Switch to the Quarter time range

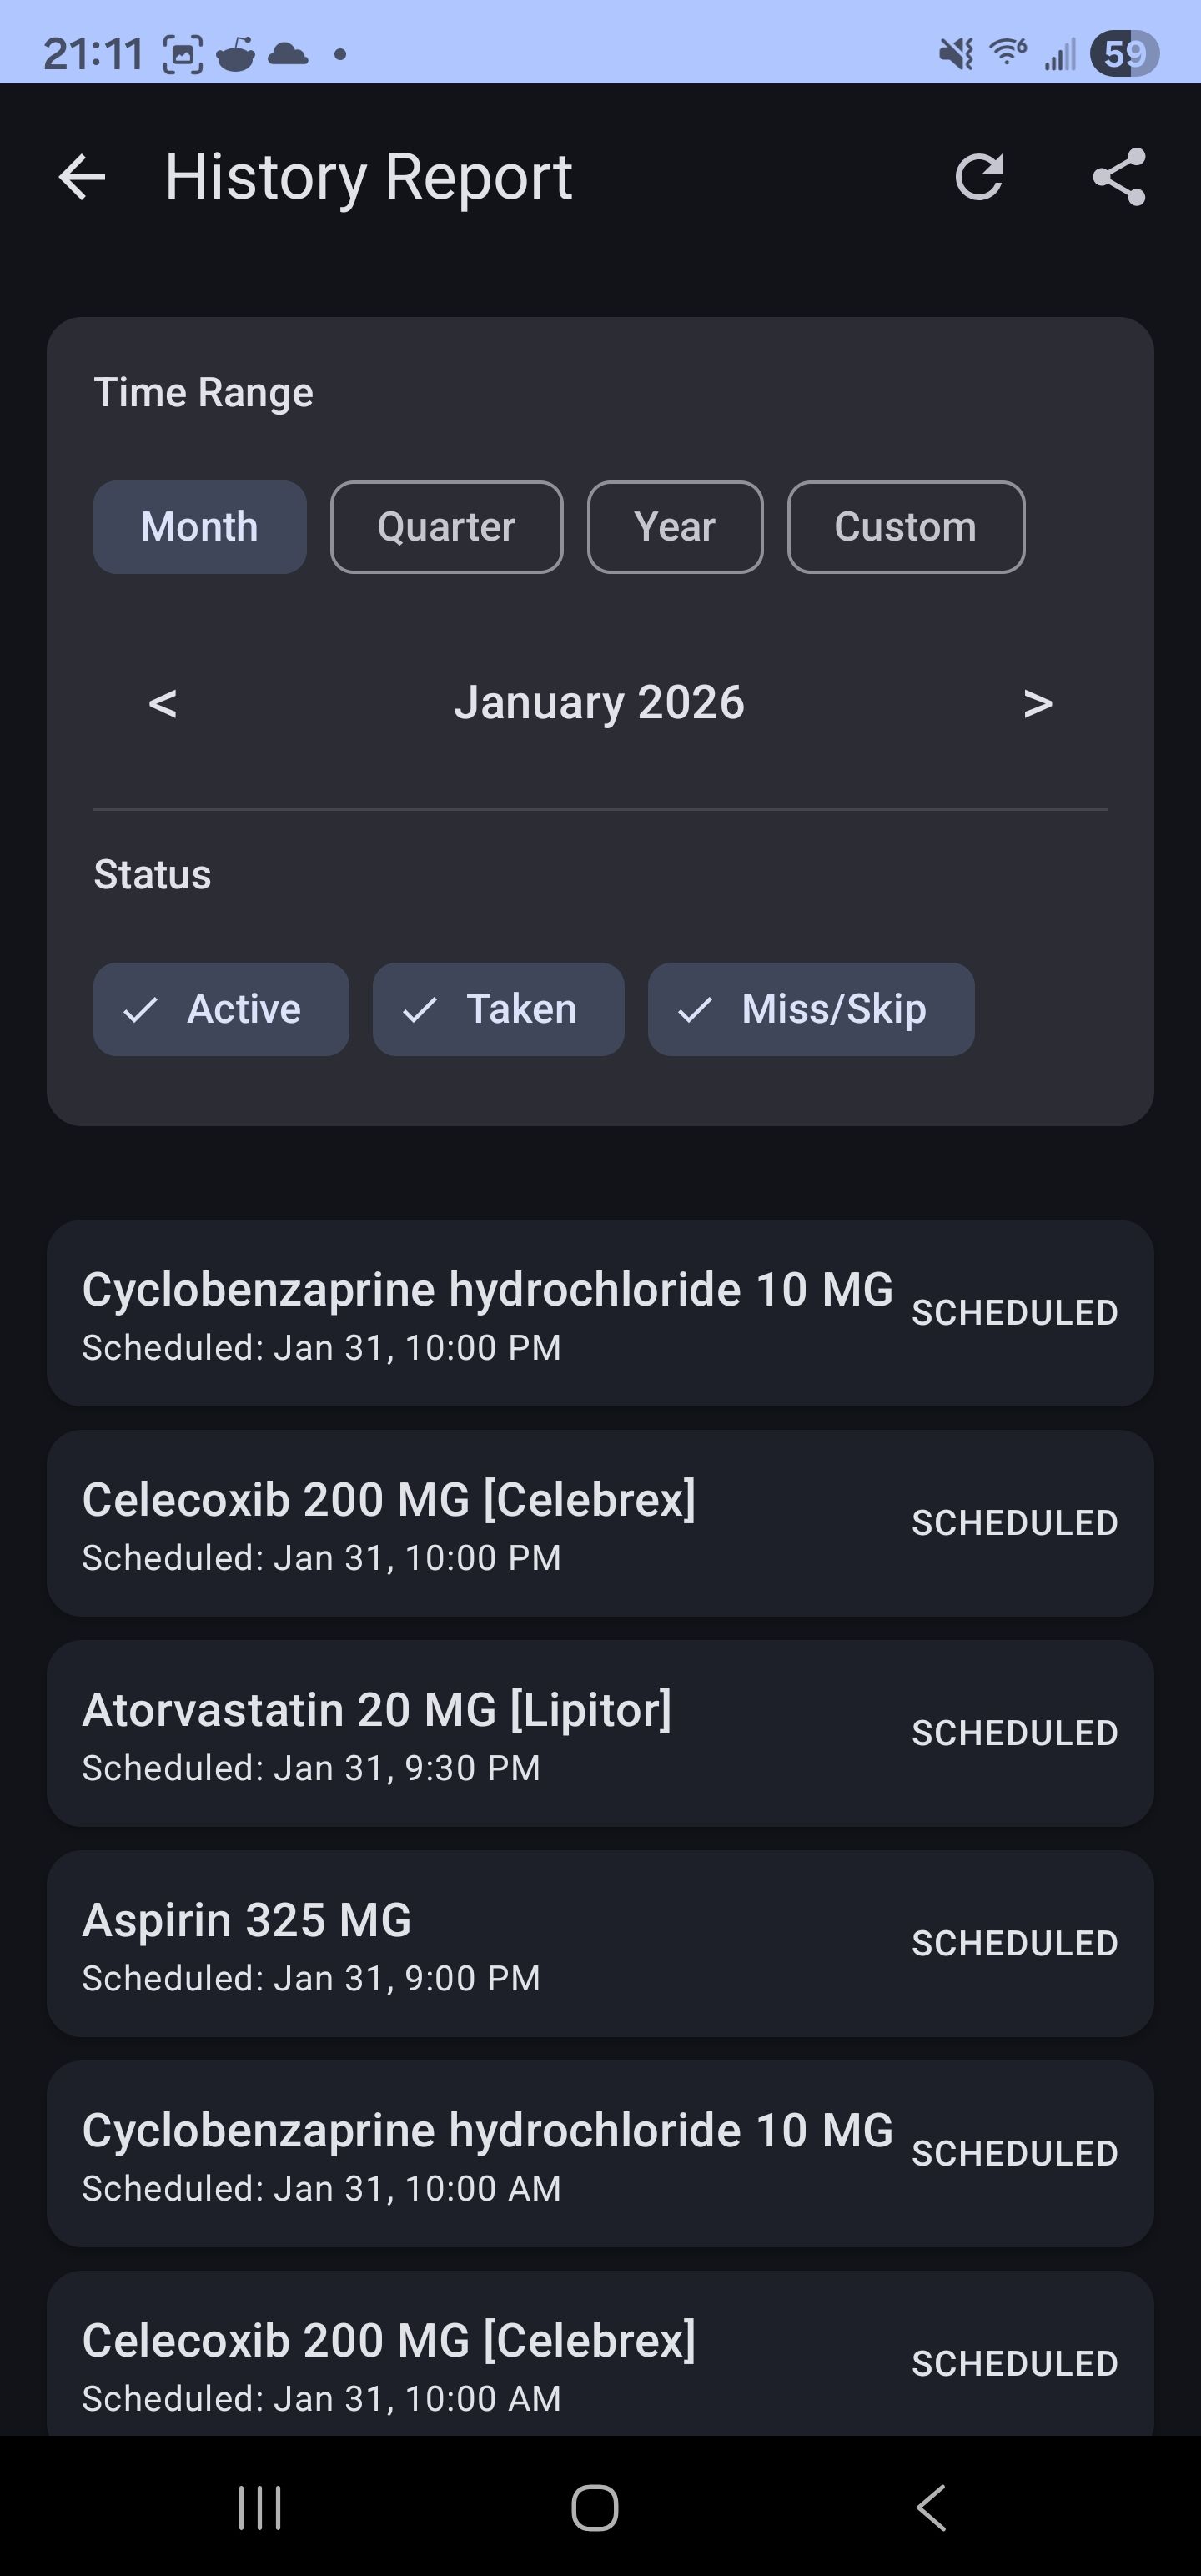tap(446, 527)
